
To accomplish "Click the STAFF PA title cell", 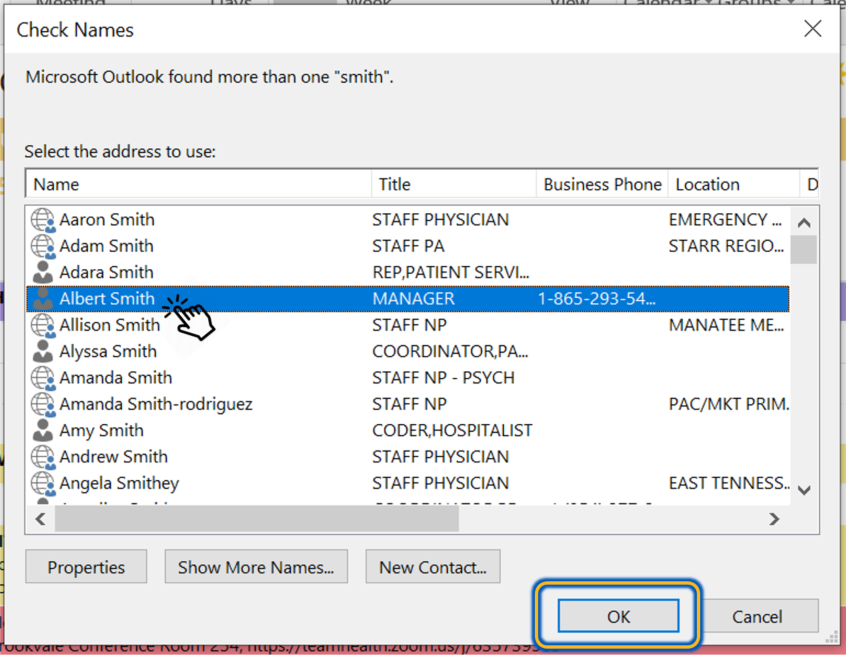I will point(408,247).
